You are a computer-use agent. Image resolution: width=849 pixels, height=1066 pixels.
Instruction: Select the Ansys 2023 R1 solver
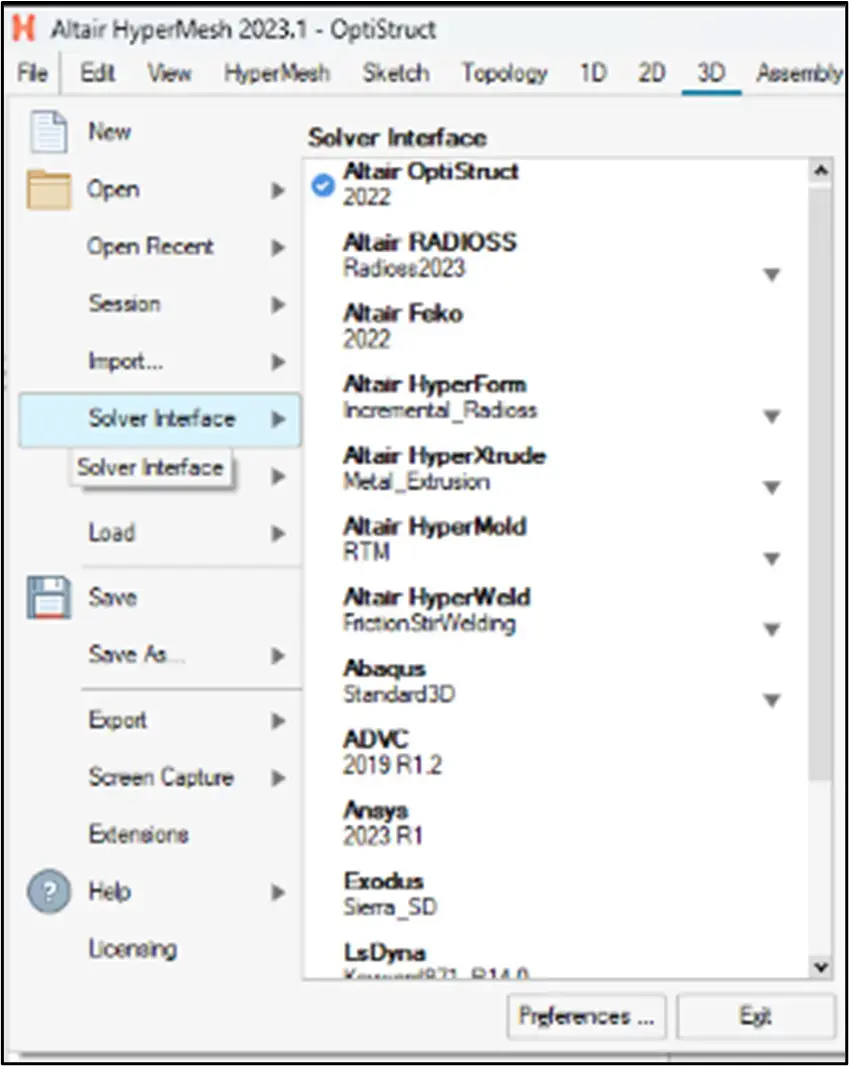click(x=383, y=823)
